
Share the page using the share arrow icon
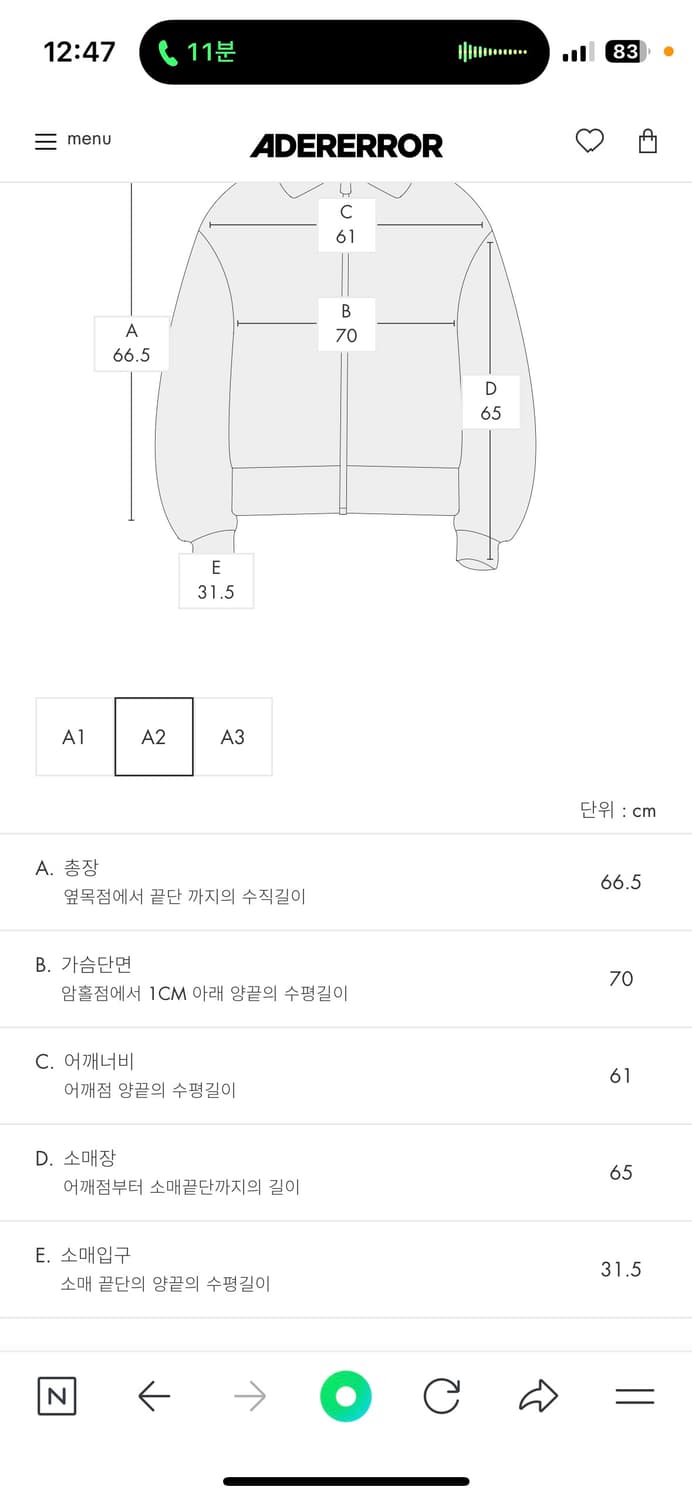pyautogui.click(x=538, y=1396)
